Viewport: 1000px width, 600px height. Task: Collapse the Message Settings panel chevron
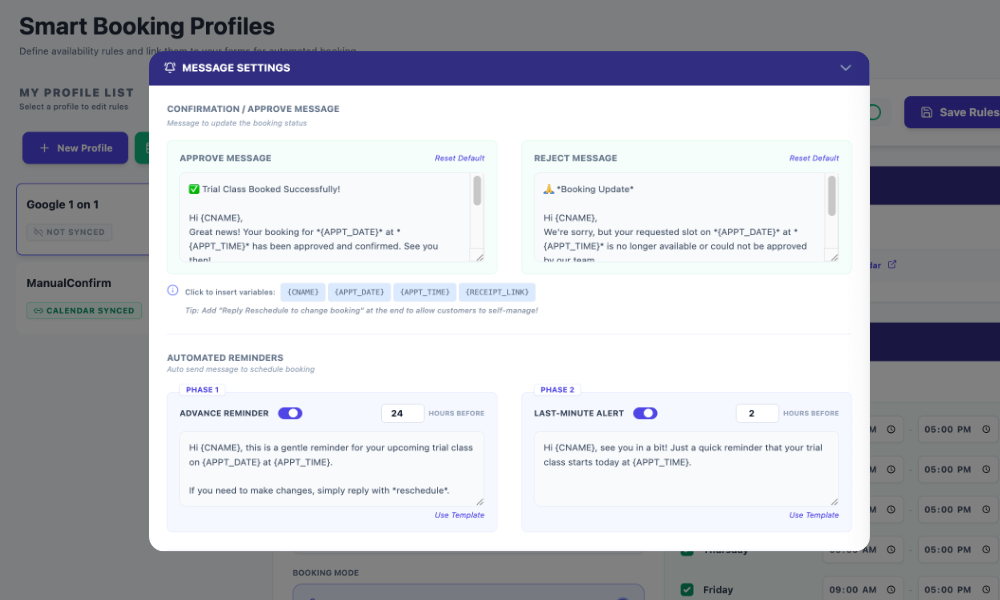(x=845, y=68)
